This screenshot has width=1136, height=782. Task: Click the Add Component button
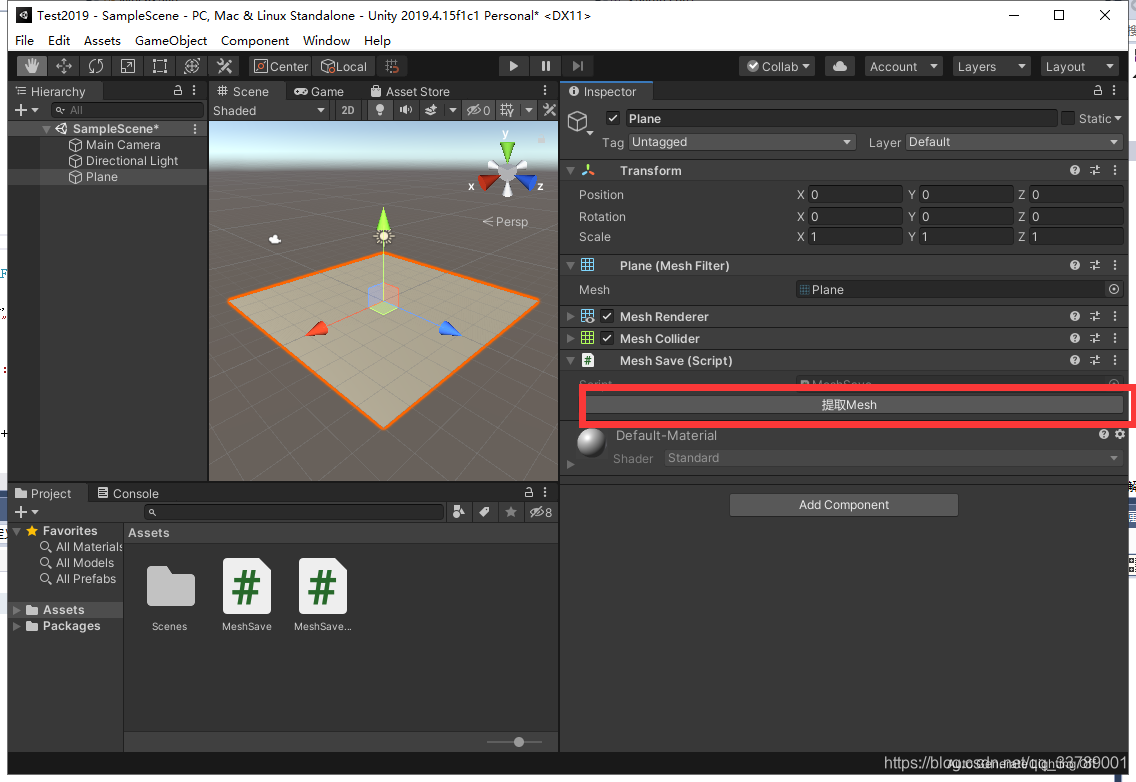(843, 505)
